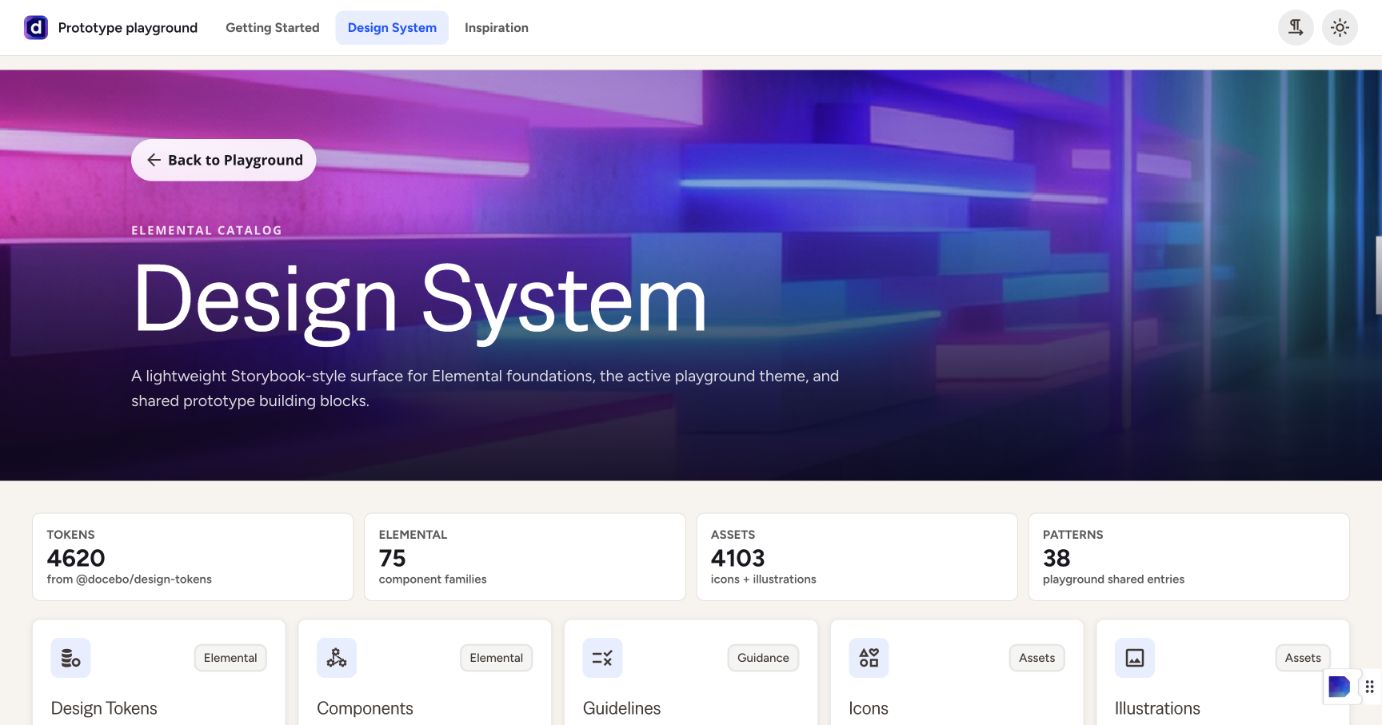Open the Guidelines card title

coord(622,708)
